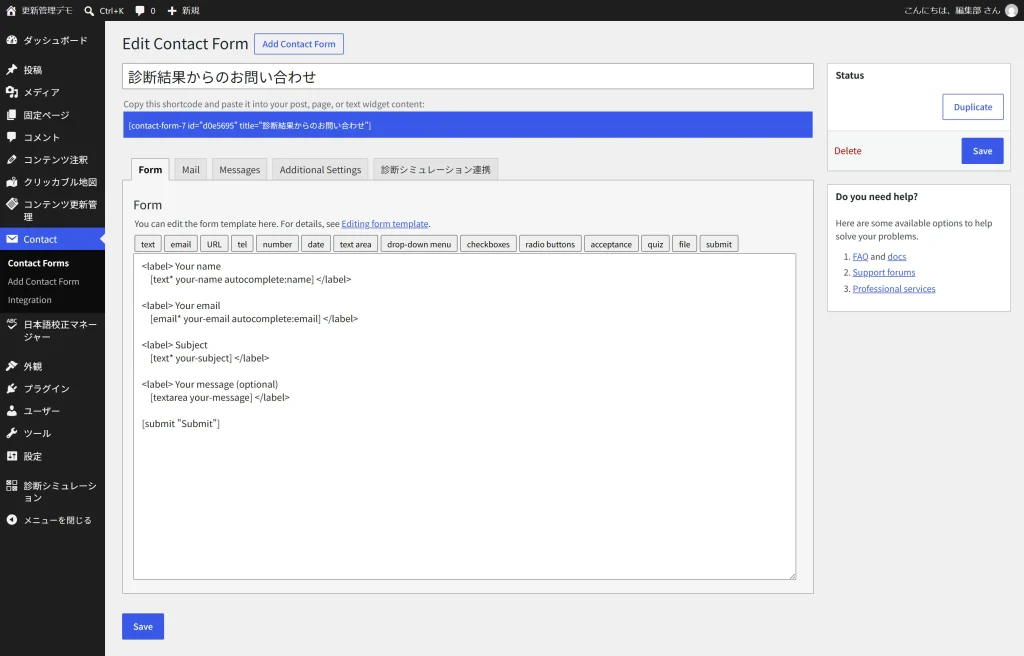
Task: Click the 診断シミュレーション grid icon
Action: 12,485
